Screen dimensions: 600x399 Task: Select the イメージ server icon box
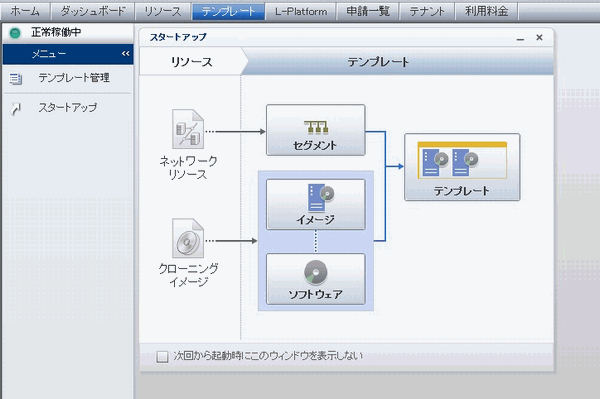coord(316,204)
